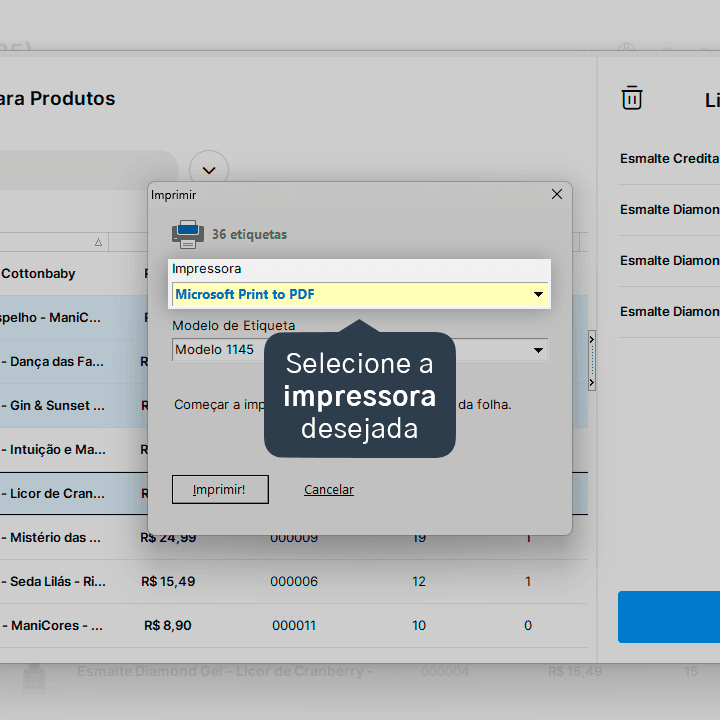This screenshot has width=720, height=720.
Task: Click the upper arrow on the panel splitter handle
Action: (x=591, y=339)
